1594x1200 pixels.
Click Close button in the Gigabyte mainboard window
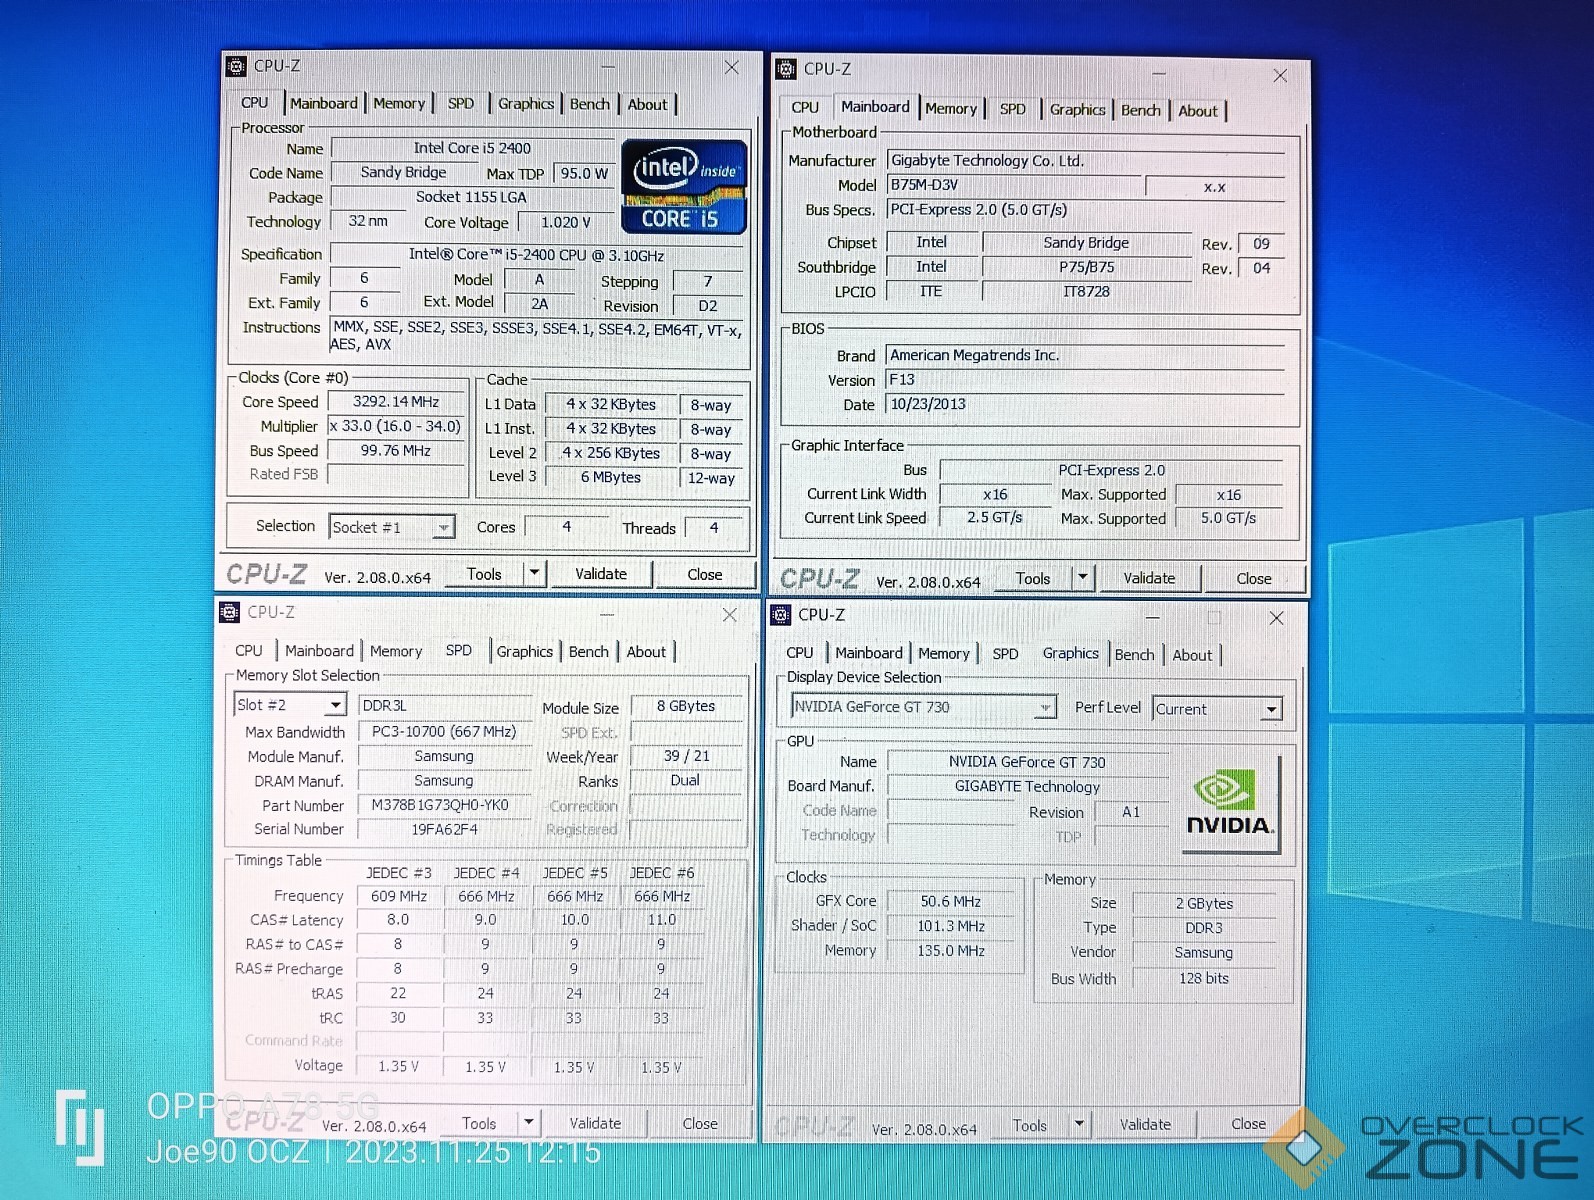pos(1254,579)
